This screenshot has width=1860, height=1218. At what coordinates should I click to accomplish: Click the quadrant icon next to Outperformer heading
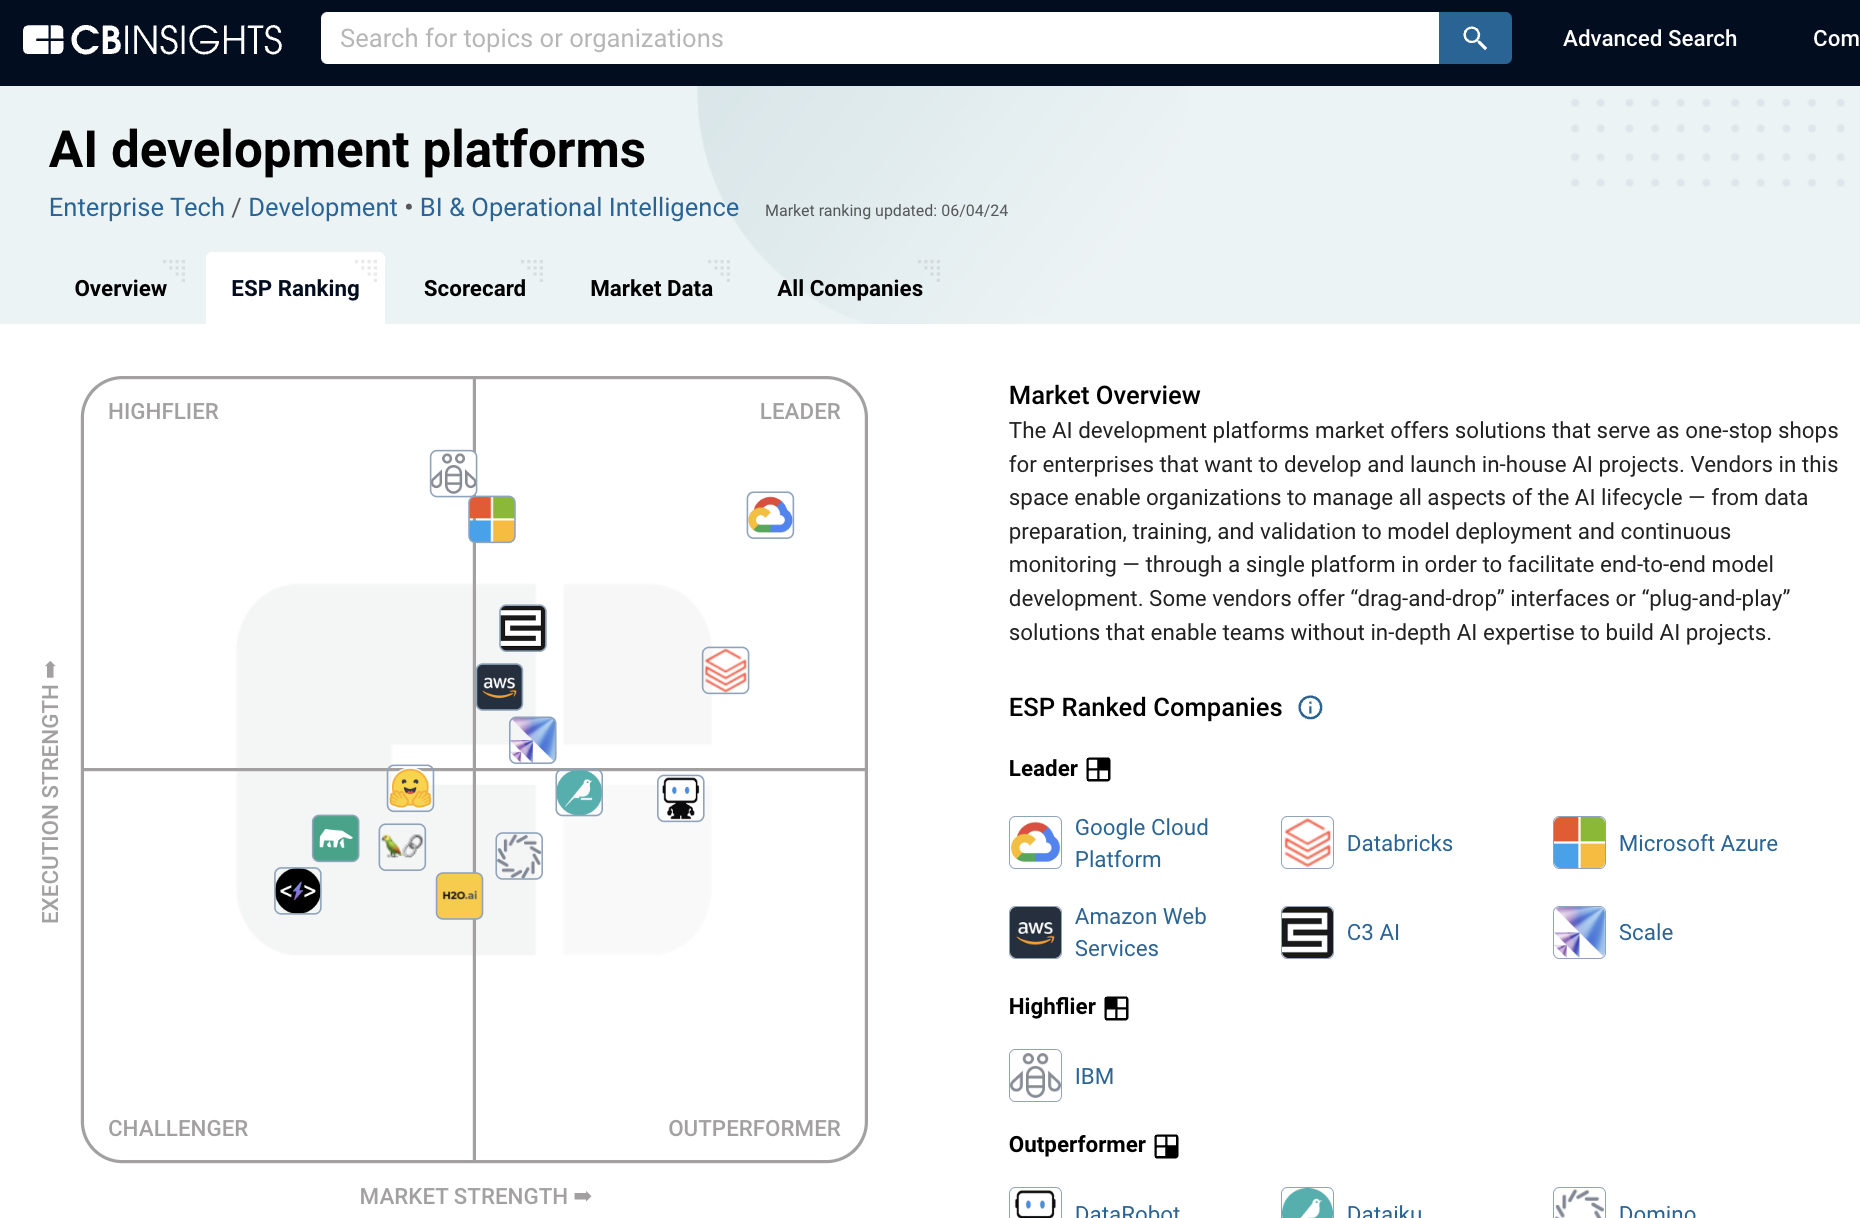tap(1166, 1146)
